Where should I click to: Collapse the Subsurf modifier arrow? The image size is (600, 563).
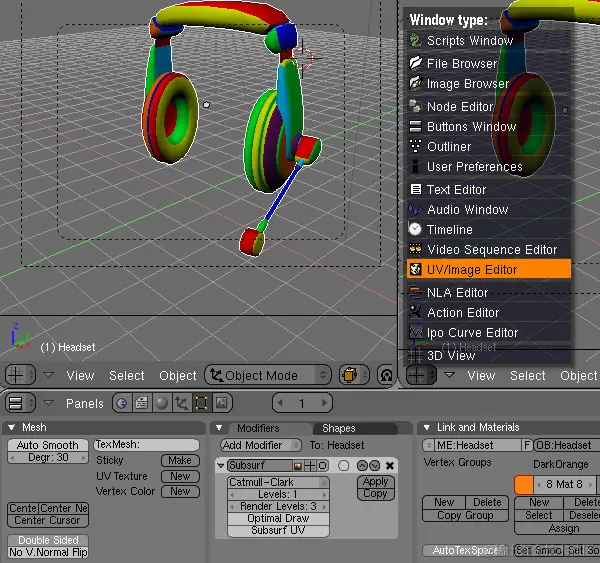[x=221, y=466]
